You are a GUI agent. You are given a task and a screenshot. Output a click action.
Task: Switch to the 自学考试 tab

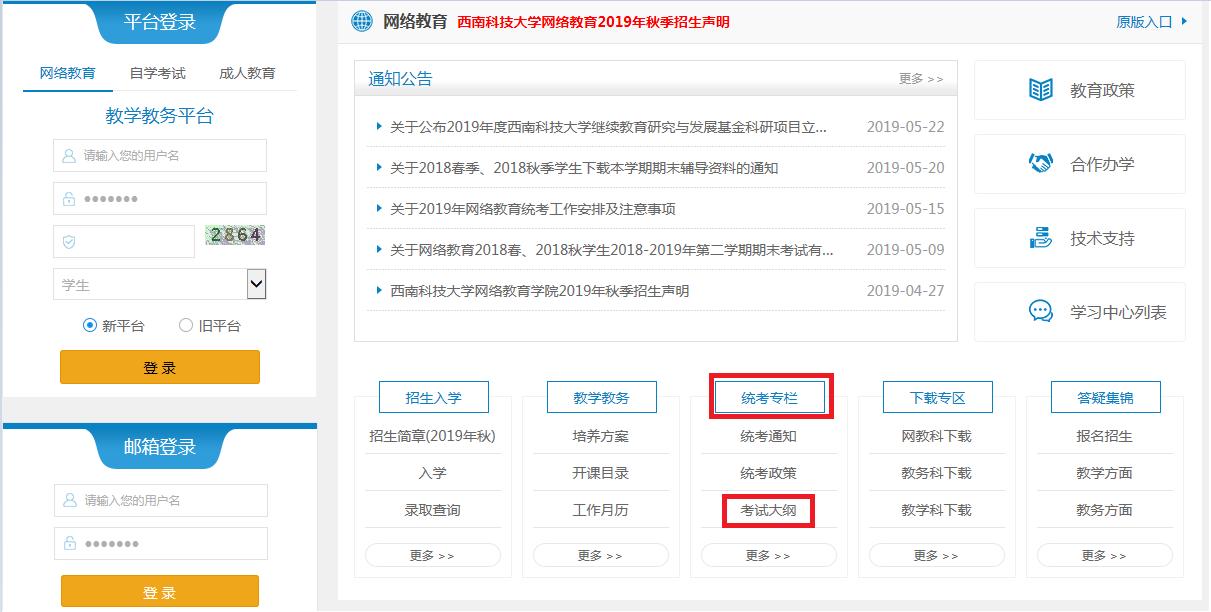tap(156, 73)
